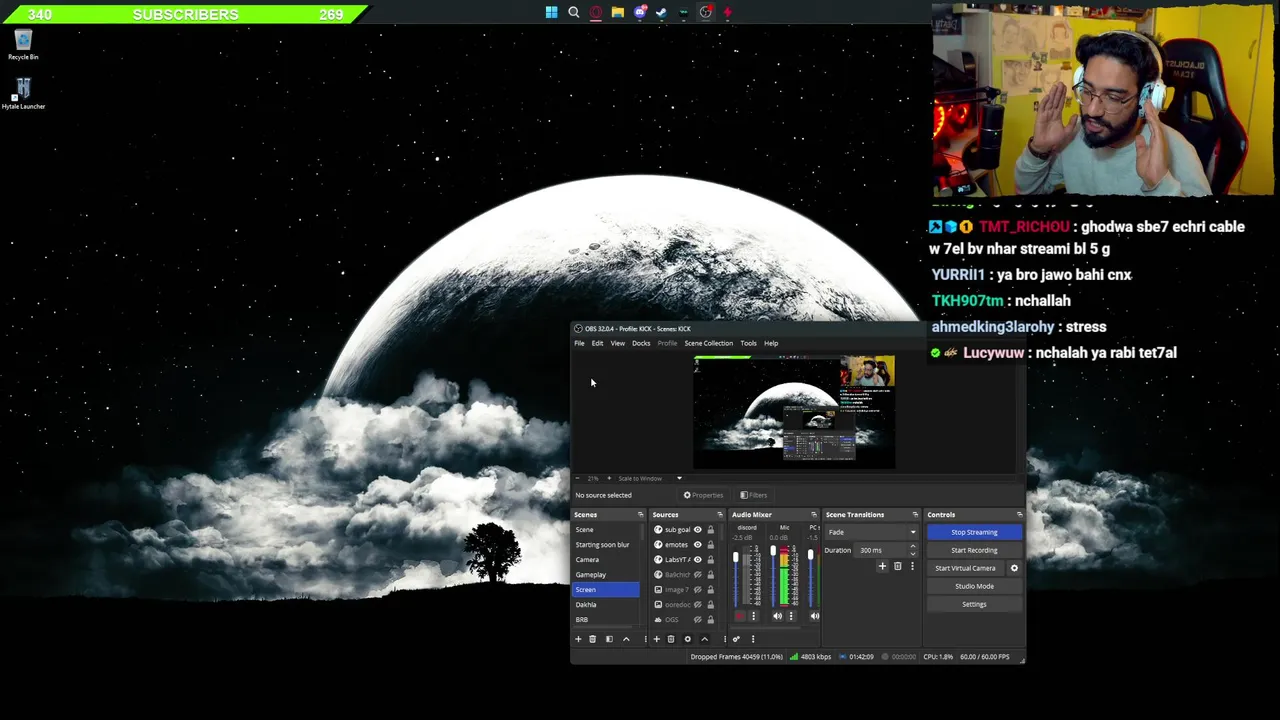1280x720 pixels.
Task: Click Start Recording button
Action: point(974,550)
